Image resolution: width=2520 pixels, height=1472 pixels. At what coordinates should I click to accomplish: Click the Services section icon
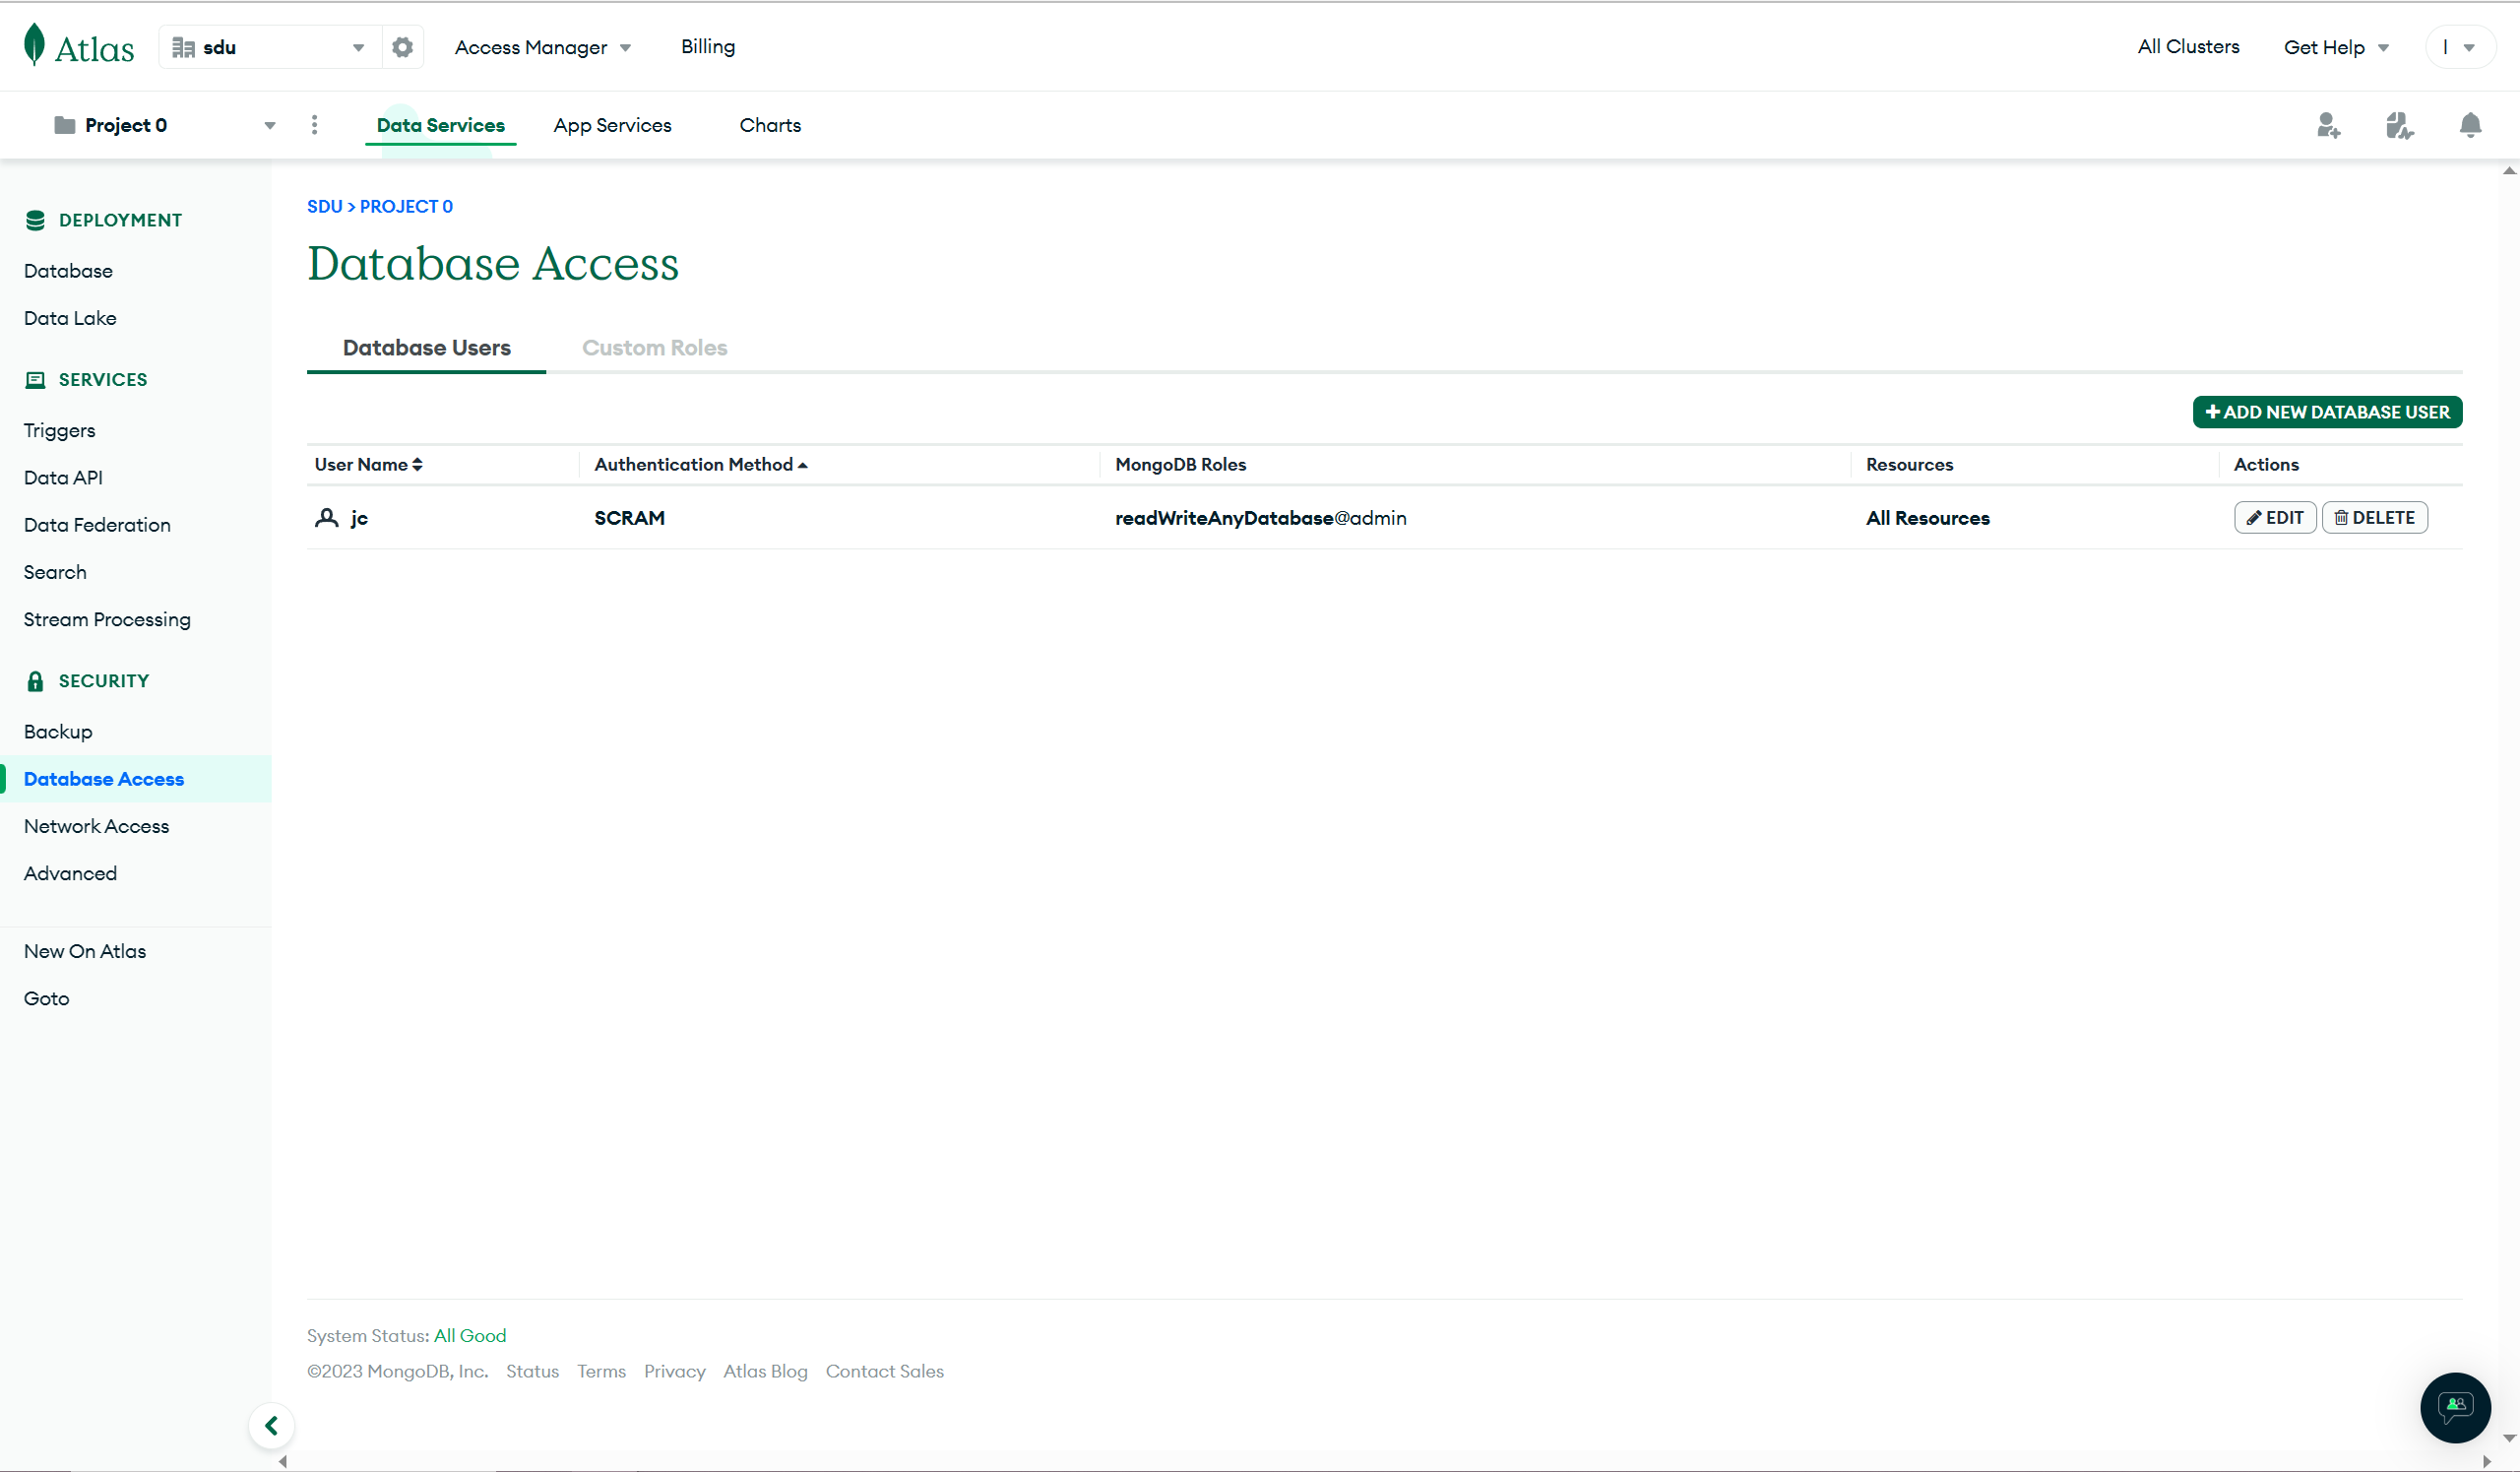pos(35,379)
